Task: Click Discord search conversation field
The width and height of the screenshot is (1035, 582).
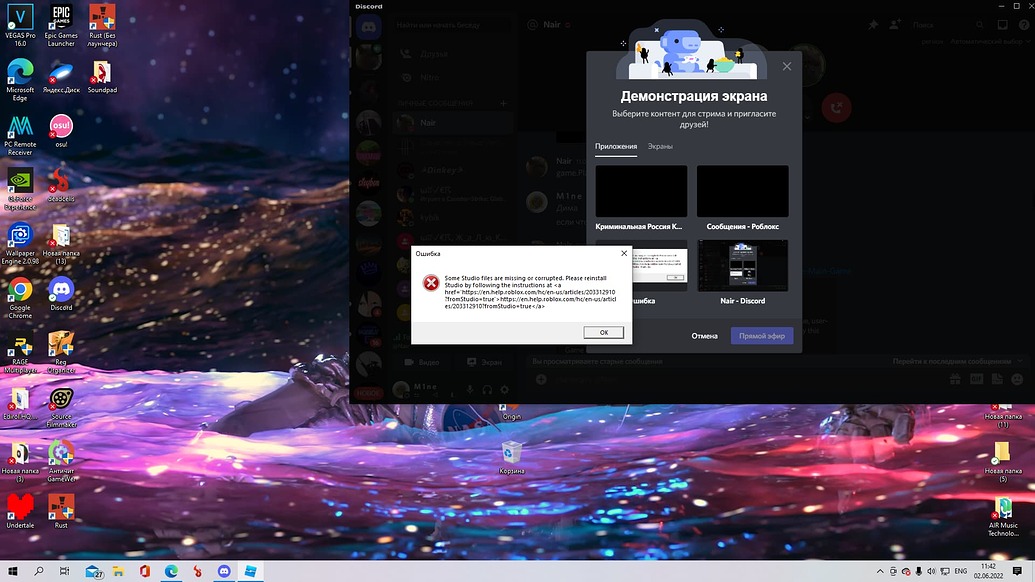Action: (x=452, y=25)
